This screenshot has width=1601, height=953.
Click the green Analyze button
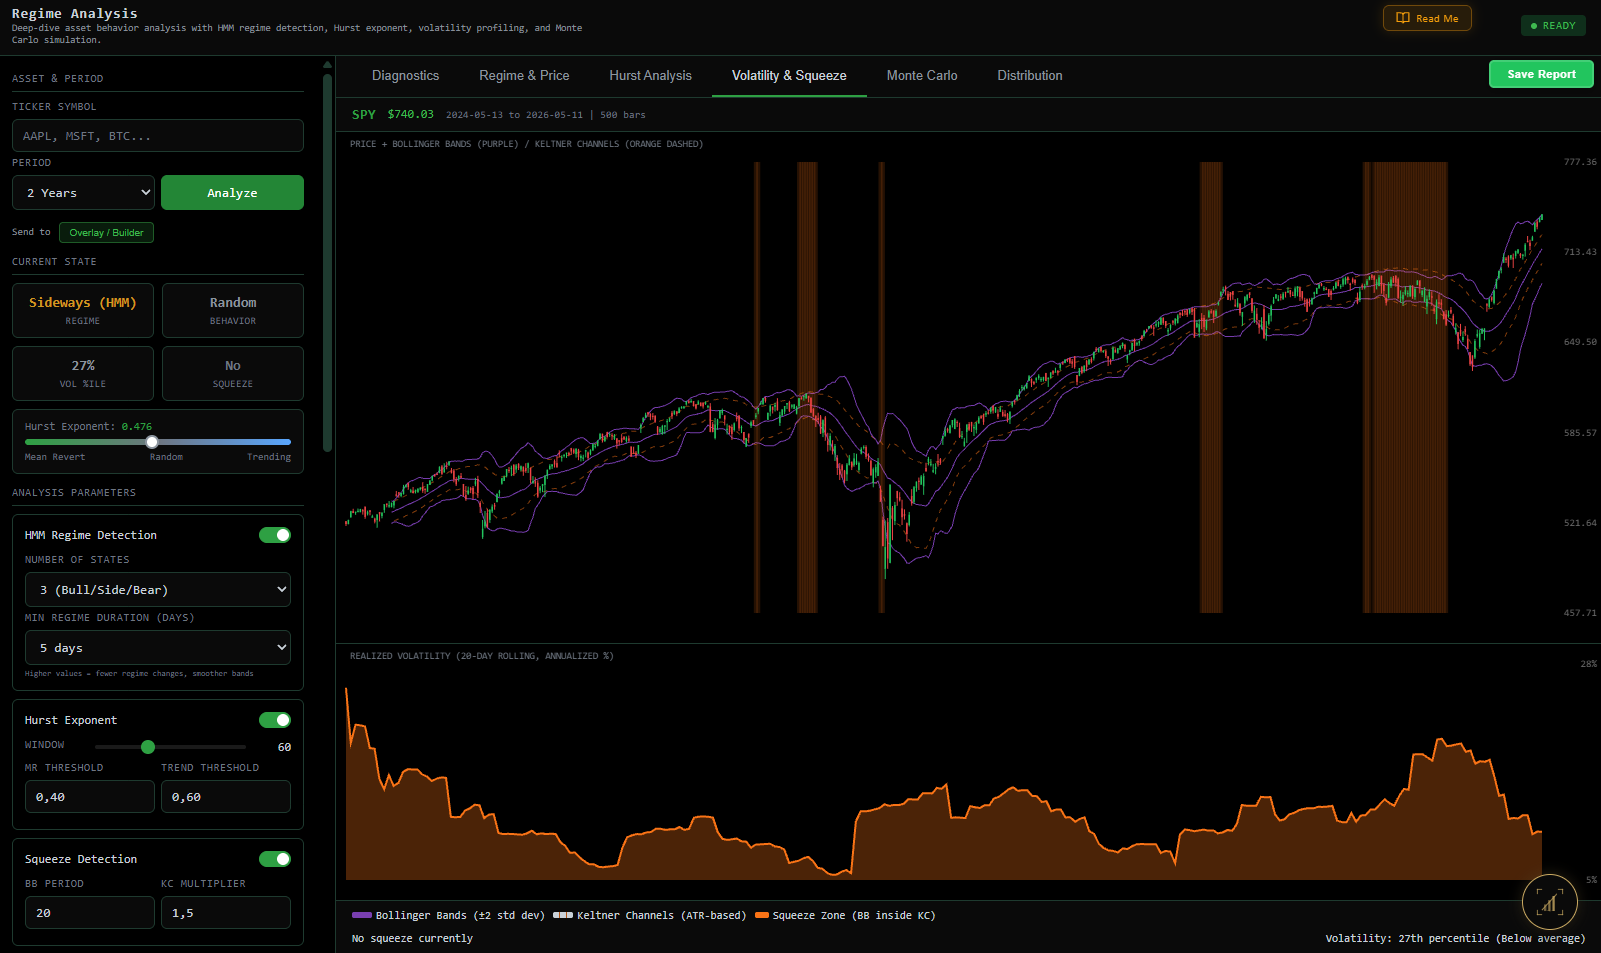point(232,193)
